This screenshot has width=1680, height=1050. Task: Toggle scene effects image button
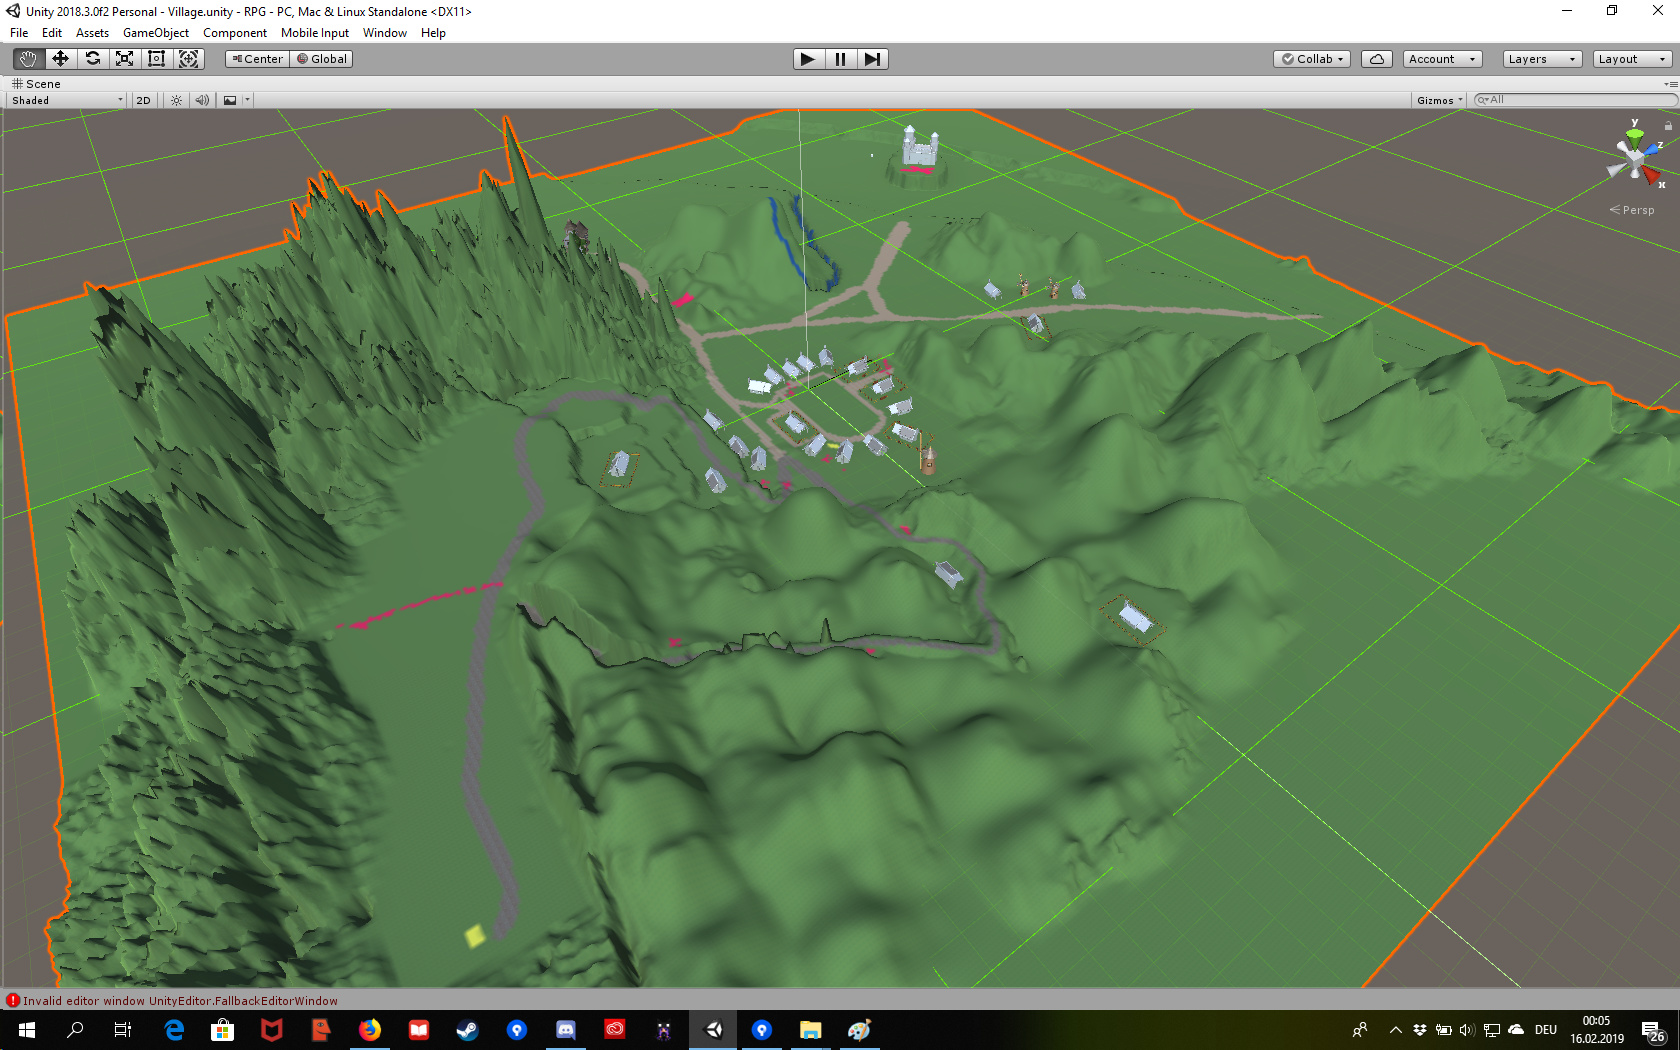230,100
